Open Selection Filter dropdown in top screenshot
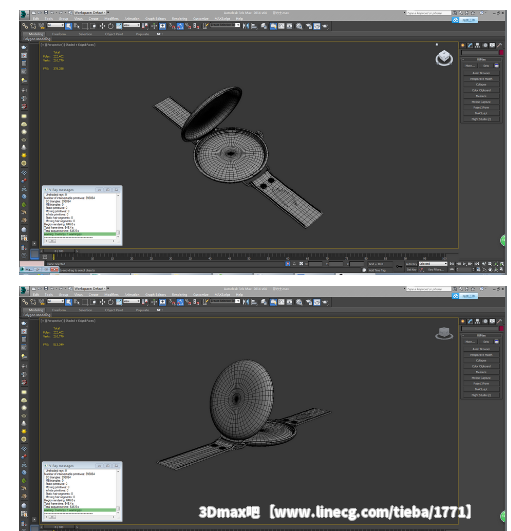Viewport: 511px width, 531px height. click(56, 25)
